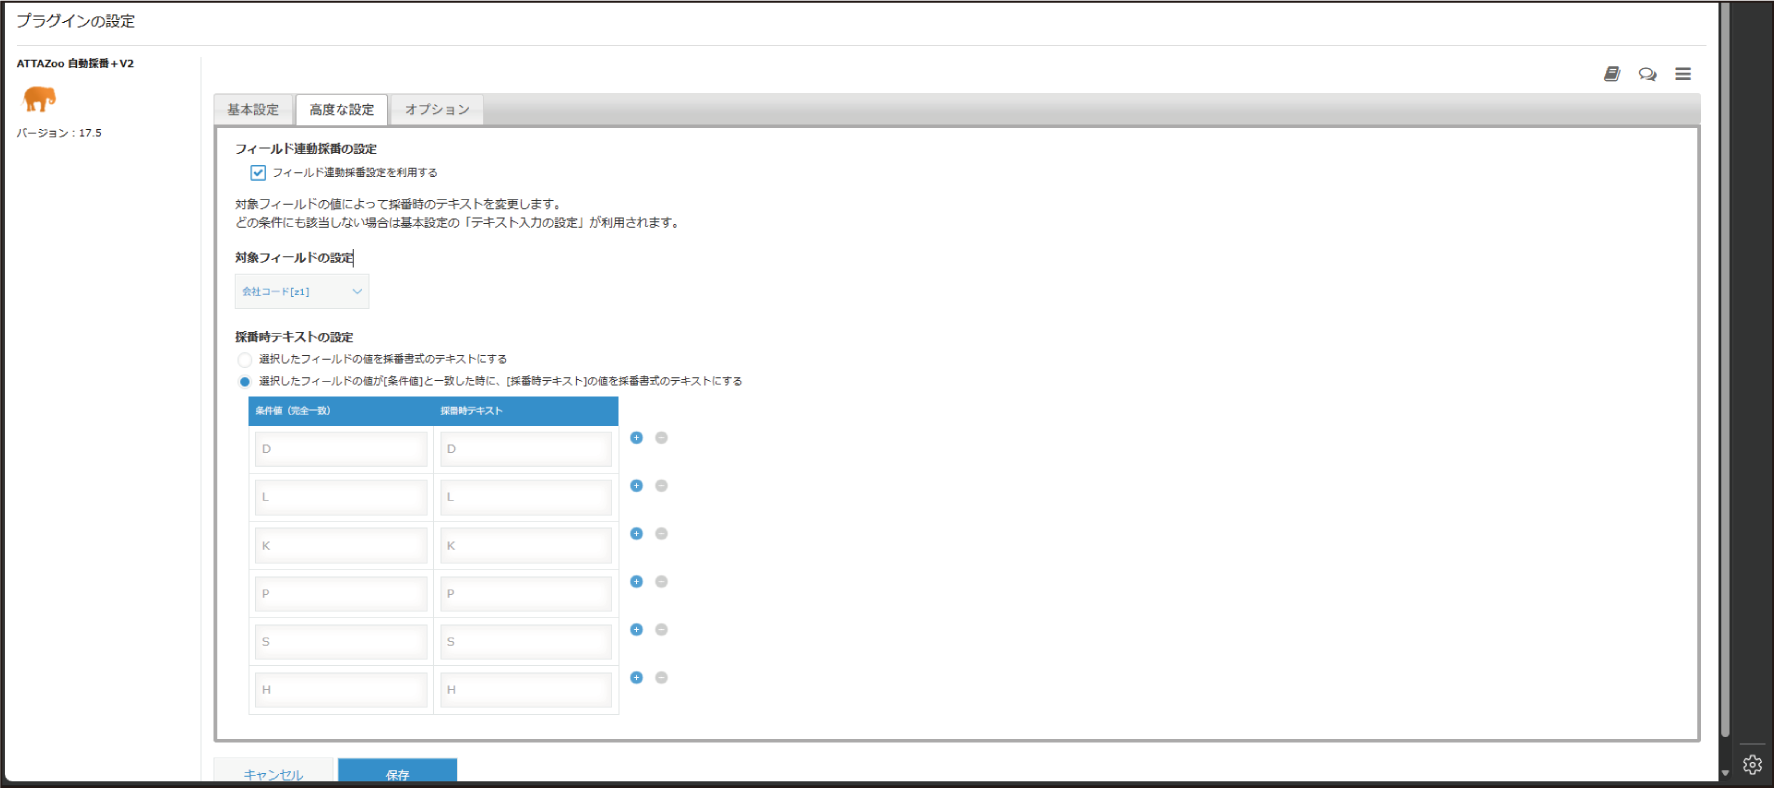The width and height of the screenshot is (1774, 788).
Task: Add a row after the L condition row
Action: (x=636, y=486)
